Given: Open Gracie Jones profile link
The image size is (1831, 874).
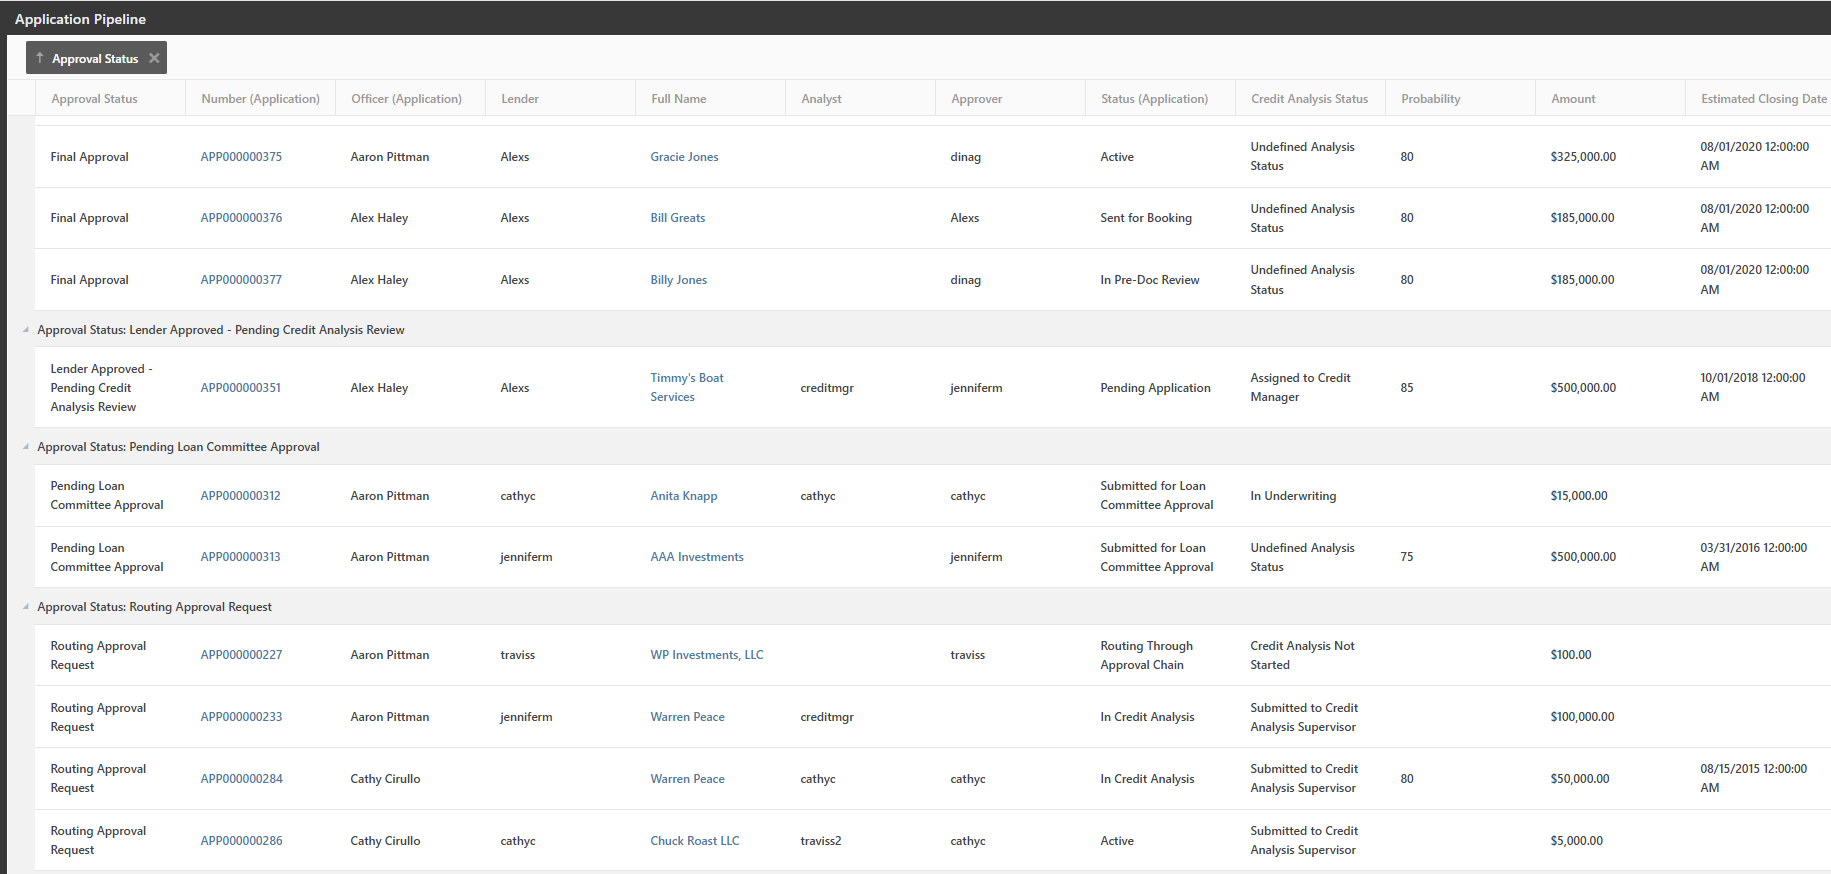Looking at the screenshot, I should tap(684, 157).
